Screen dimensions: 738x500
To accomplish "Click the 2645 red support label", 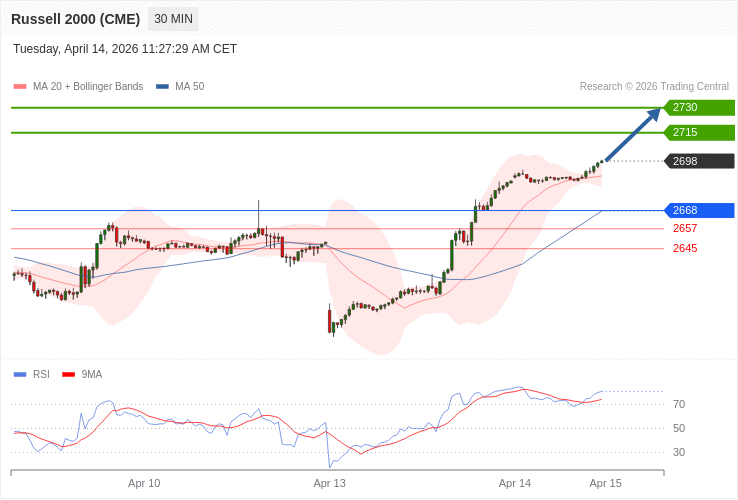I will pos(685,248).
